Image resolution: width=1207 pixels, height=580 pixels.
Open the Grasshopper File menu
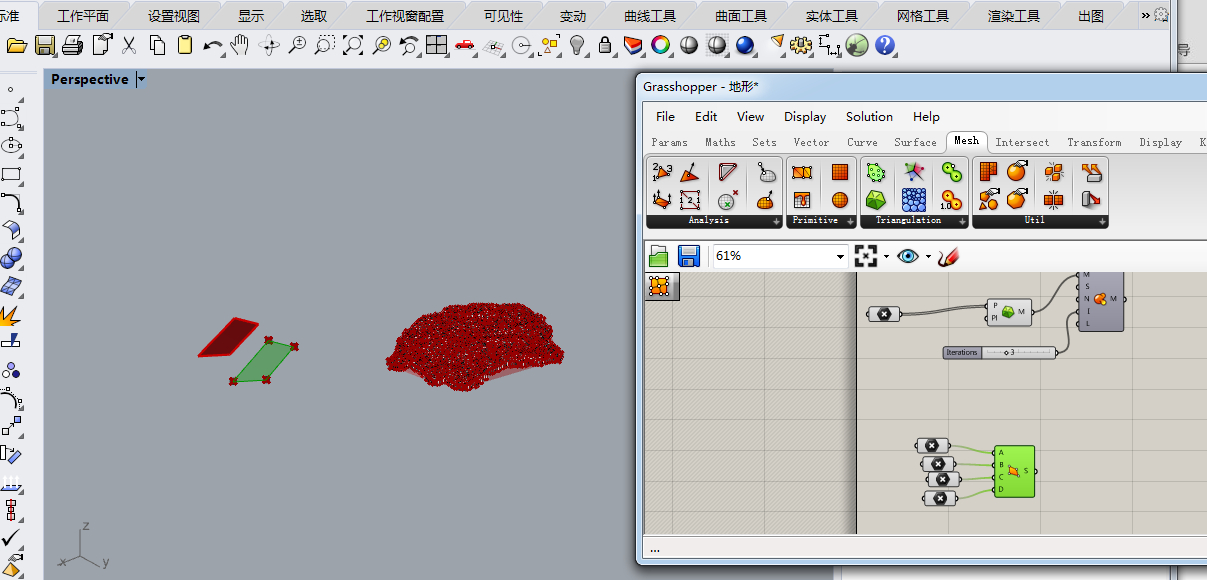pos(665,117)
